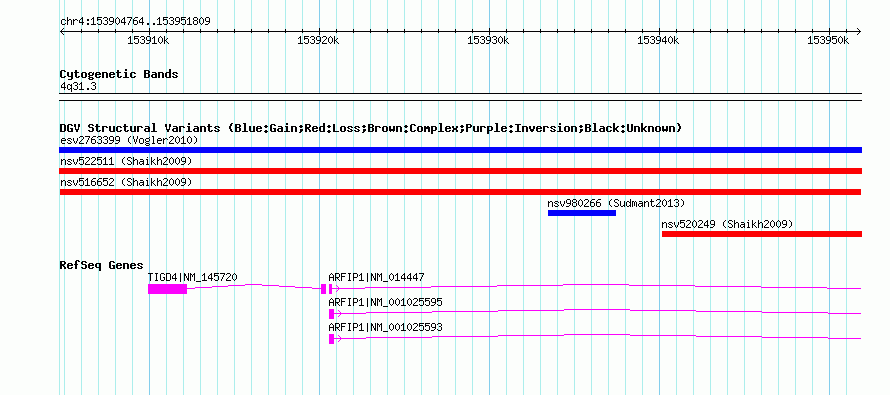Open nsv522511 (Shaikh2009) label
Image resolution: width=890 pixels, height=395 pixels.
click(126, 161)
